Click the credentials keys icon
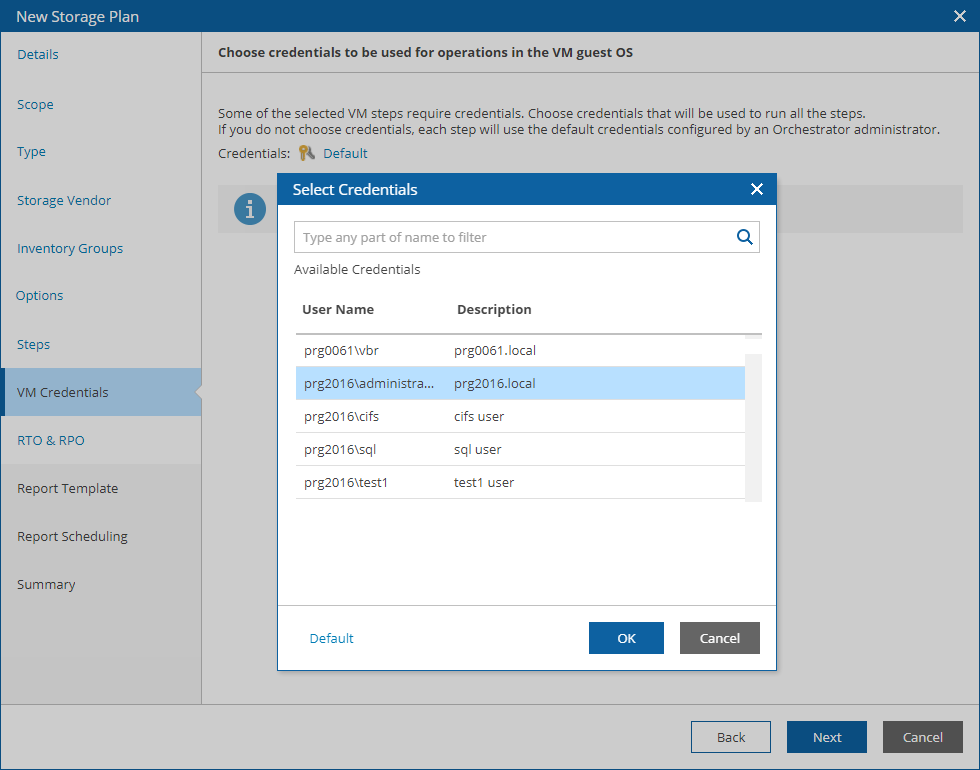980x770 pixels. click(306, 153)
